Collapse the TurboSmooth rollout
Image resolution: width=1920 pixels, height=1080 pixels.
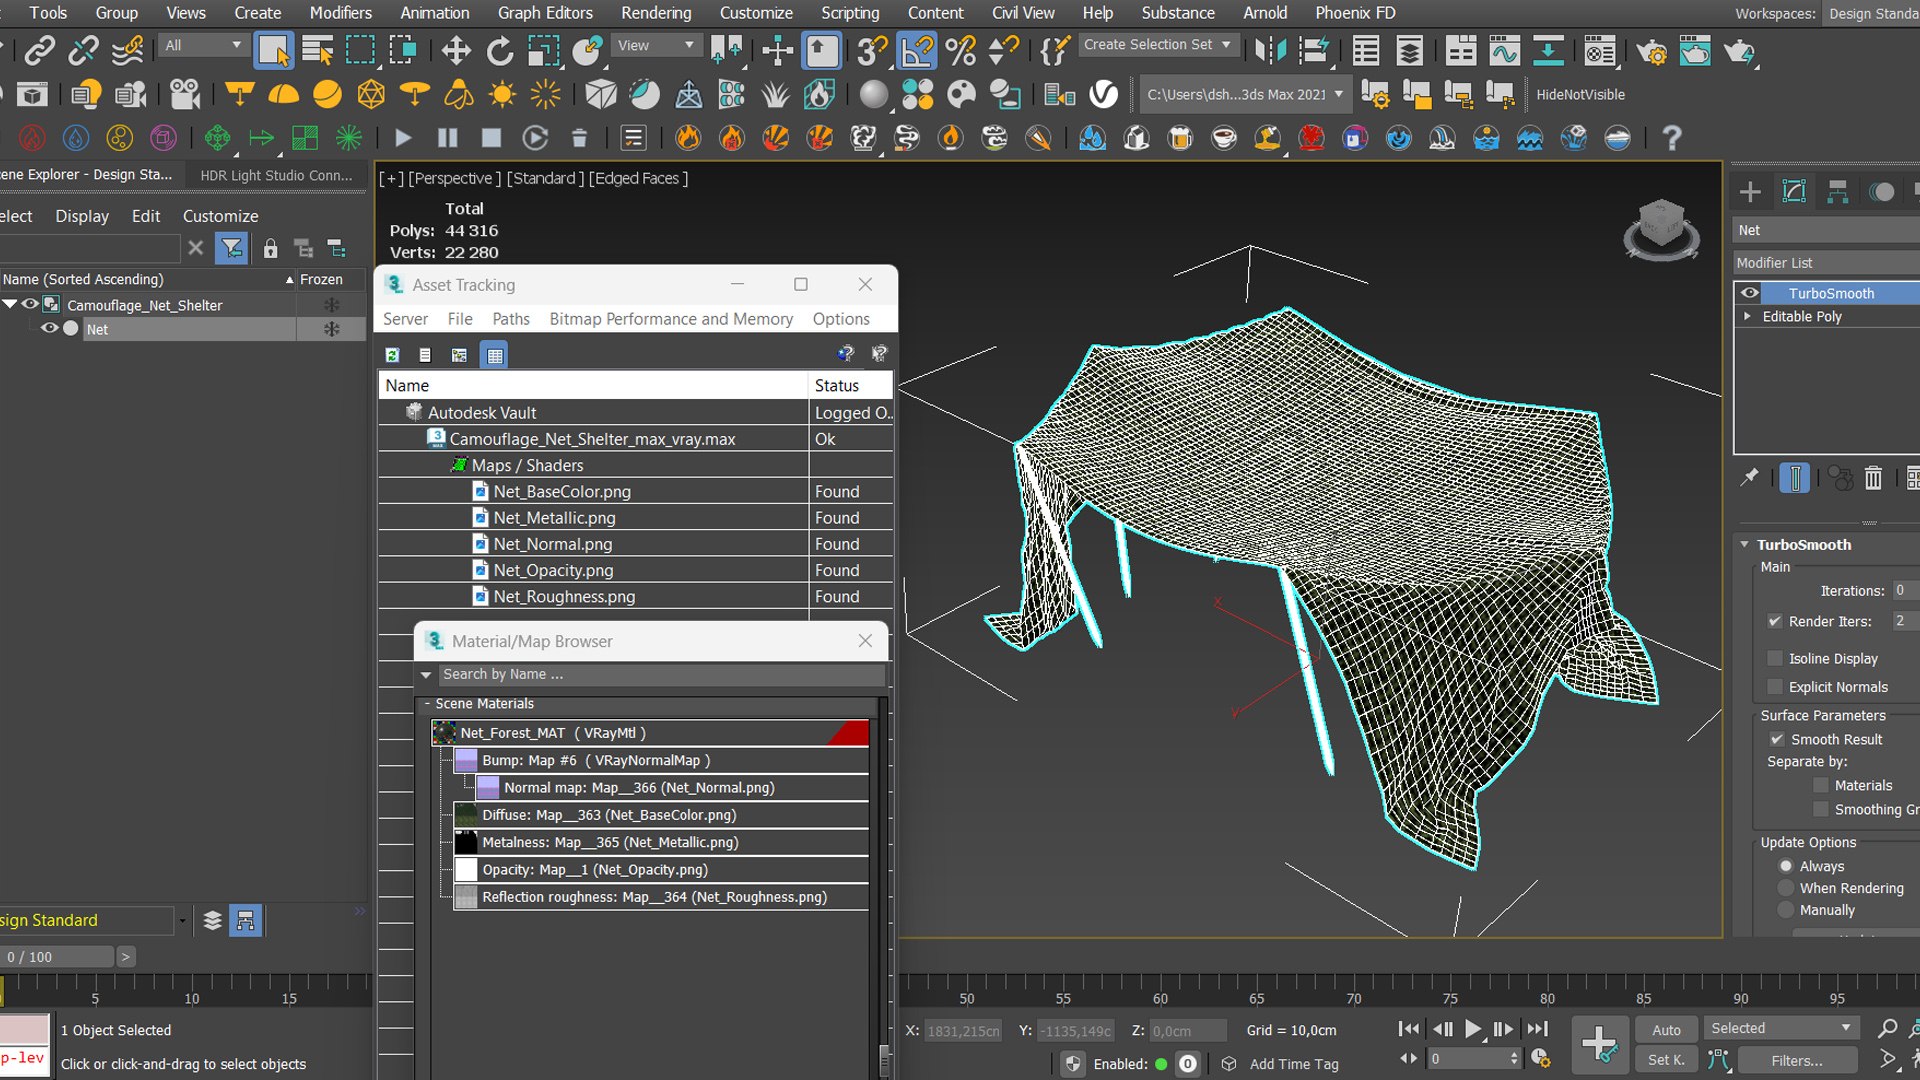1745,545
